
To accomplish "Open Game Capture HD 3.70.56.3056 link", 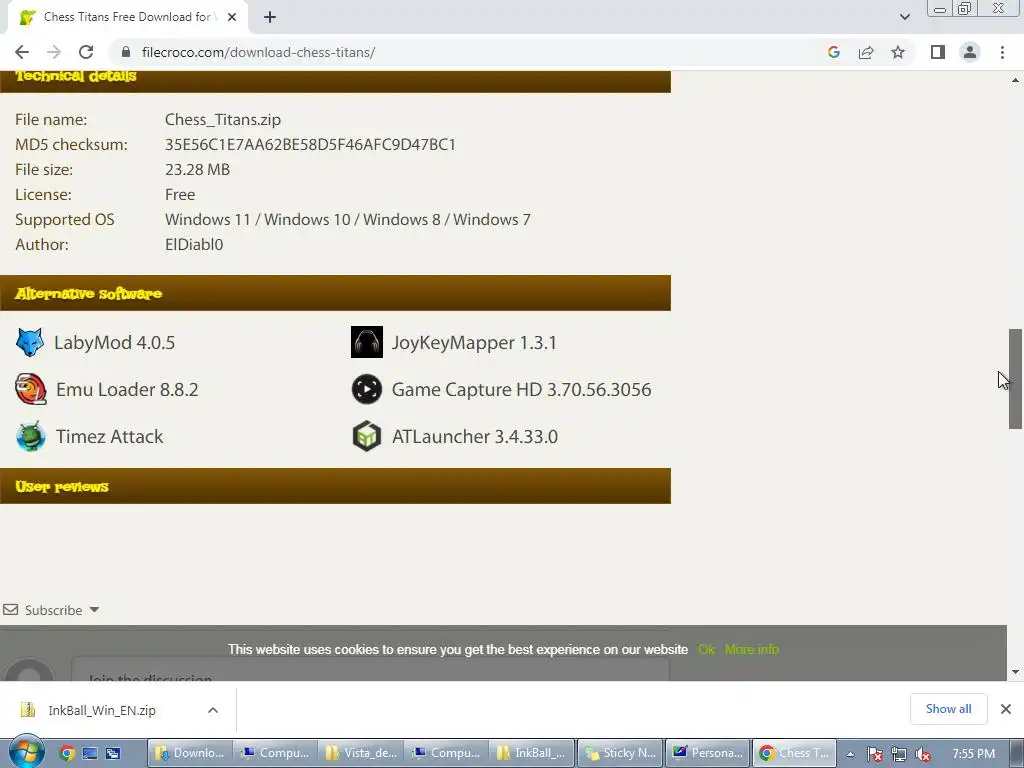I will click(521, 389).
